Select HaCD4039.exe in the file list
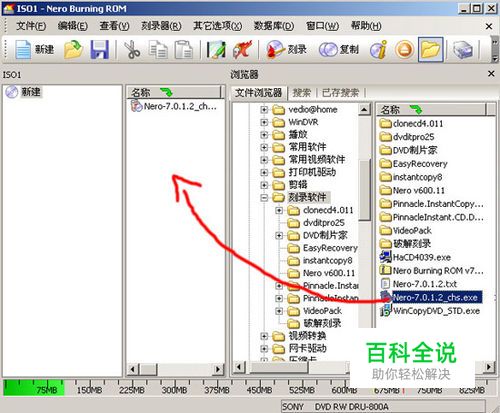Viewport: 500px width, 413px height. pyautogui.click(x=415, y=257)
